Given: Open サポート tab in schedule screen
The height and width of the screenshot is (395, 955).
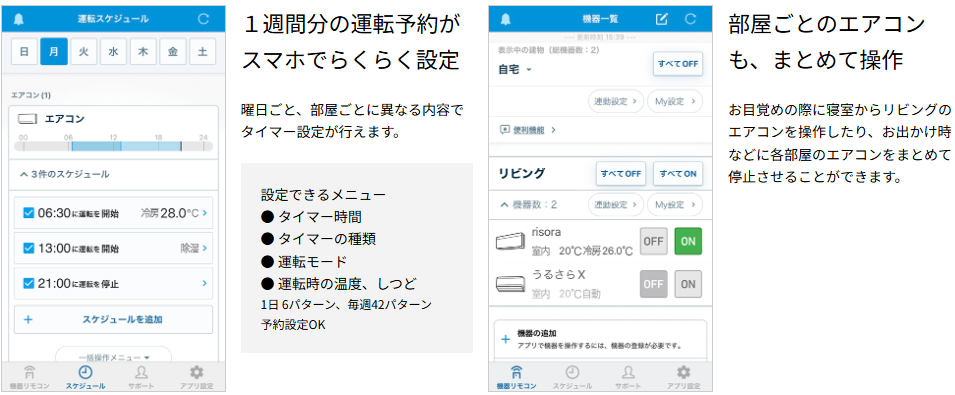Looking at the screenshot, I should coord(141,377).
